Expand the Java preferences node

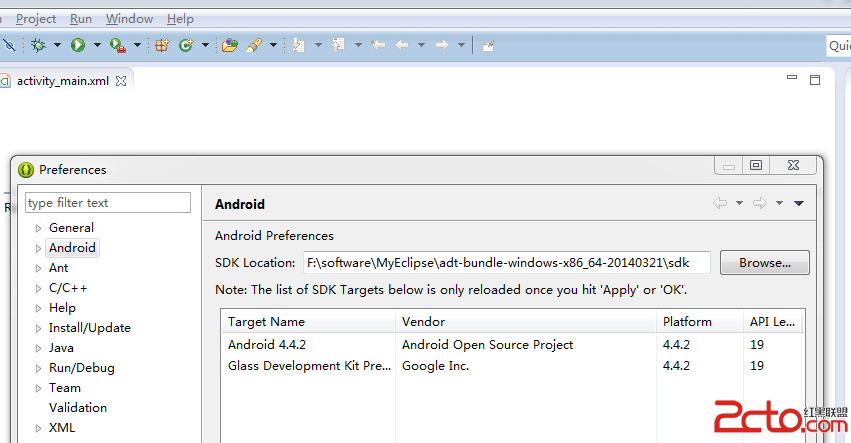click(38, 349)
